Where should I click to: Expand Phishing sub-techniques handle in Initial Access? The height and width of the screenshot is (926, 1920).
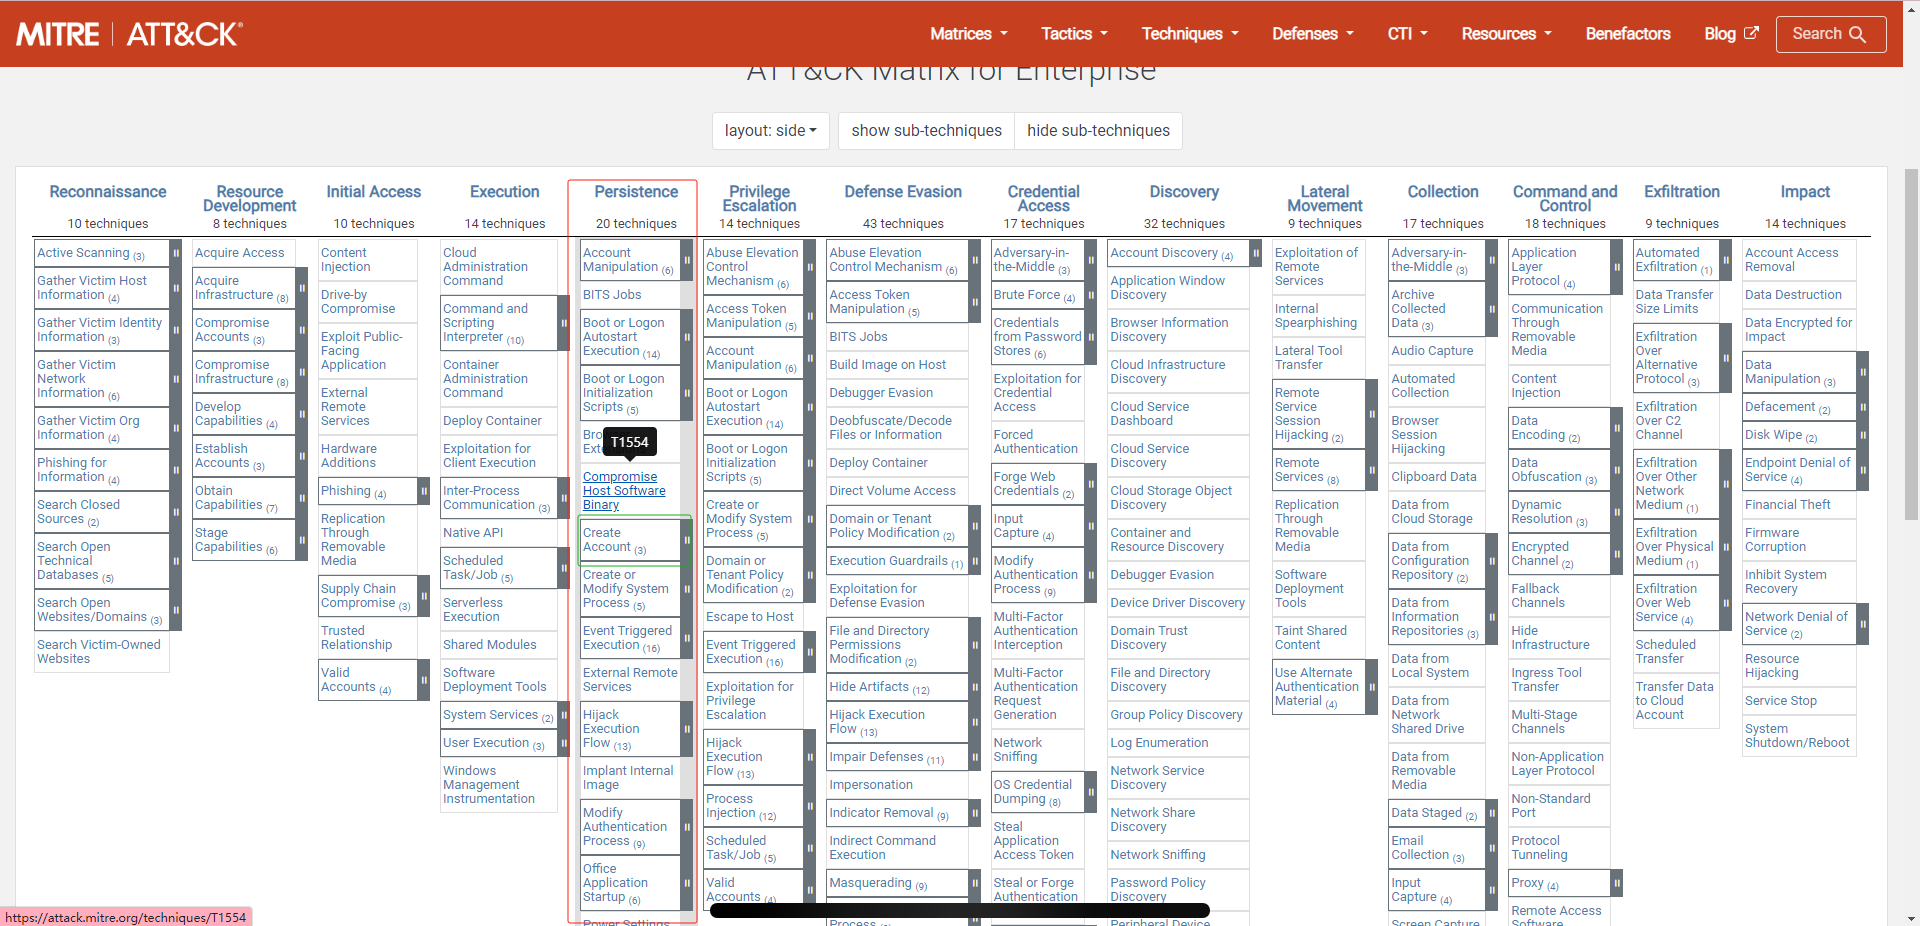[424, 491]
